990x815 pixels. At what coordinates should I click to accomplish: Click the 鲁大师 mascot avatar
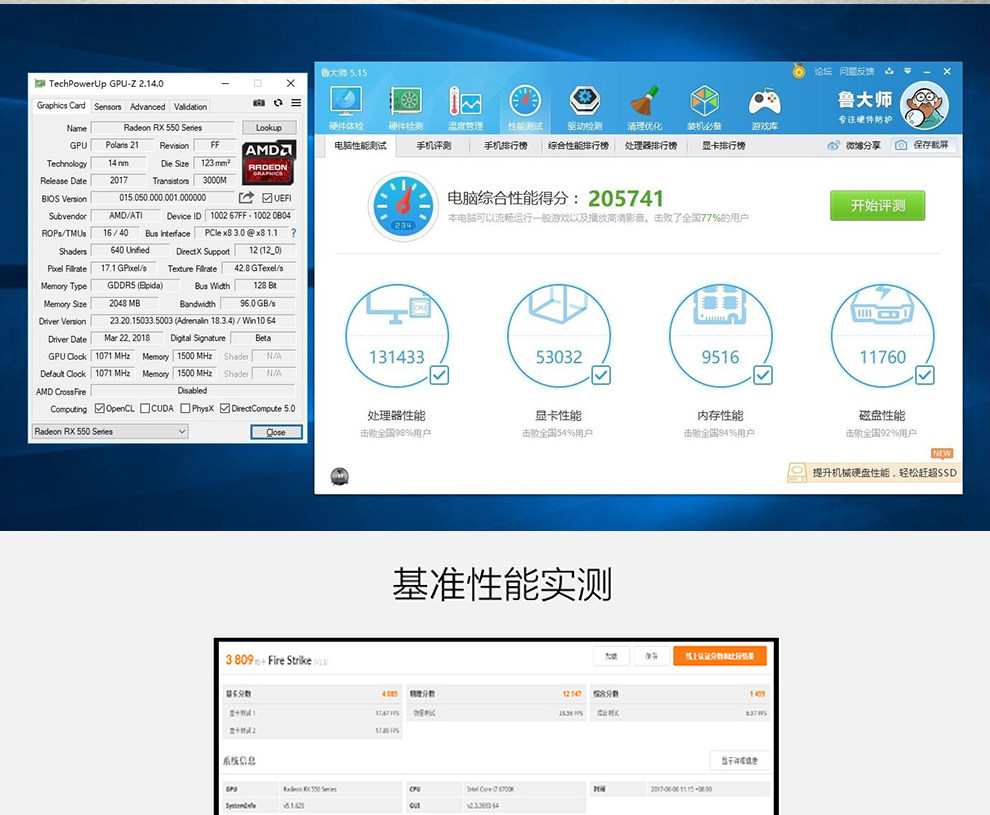click(924, 105)
